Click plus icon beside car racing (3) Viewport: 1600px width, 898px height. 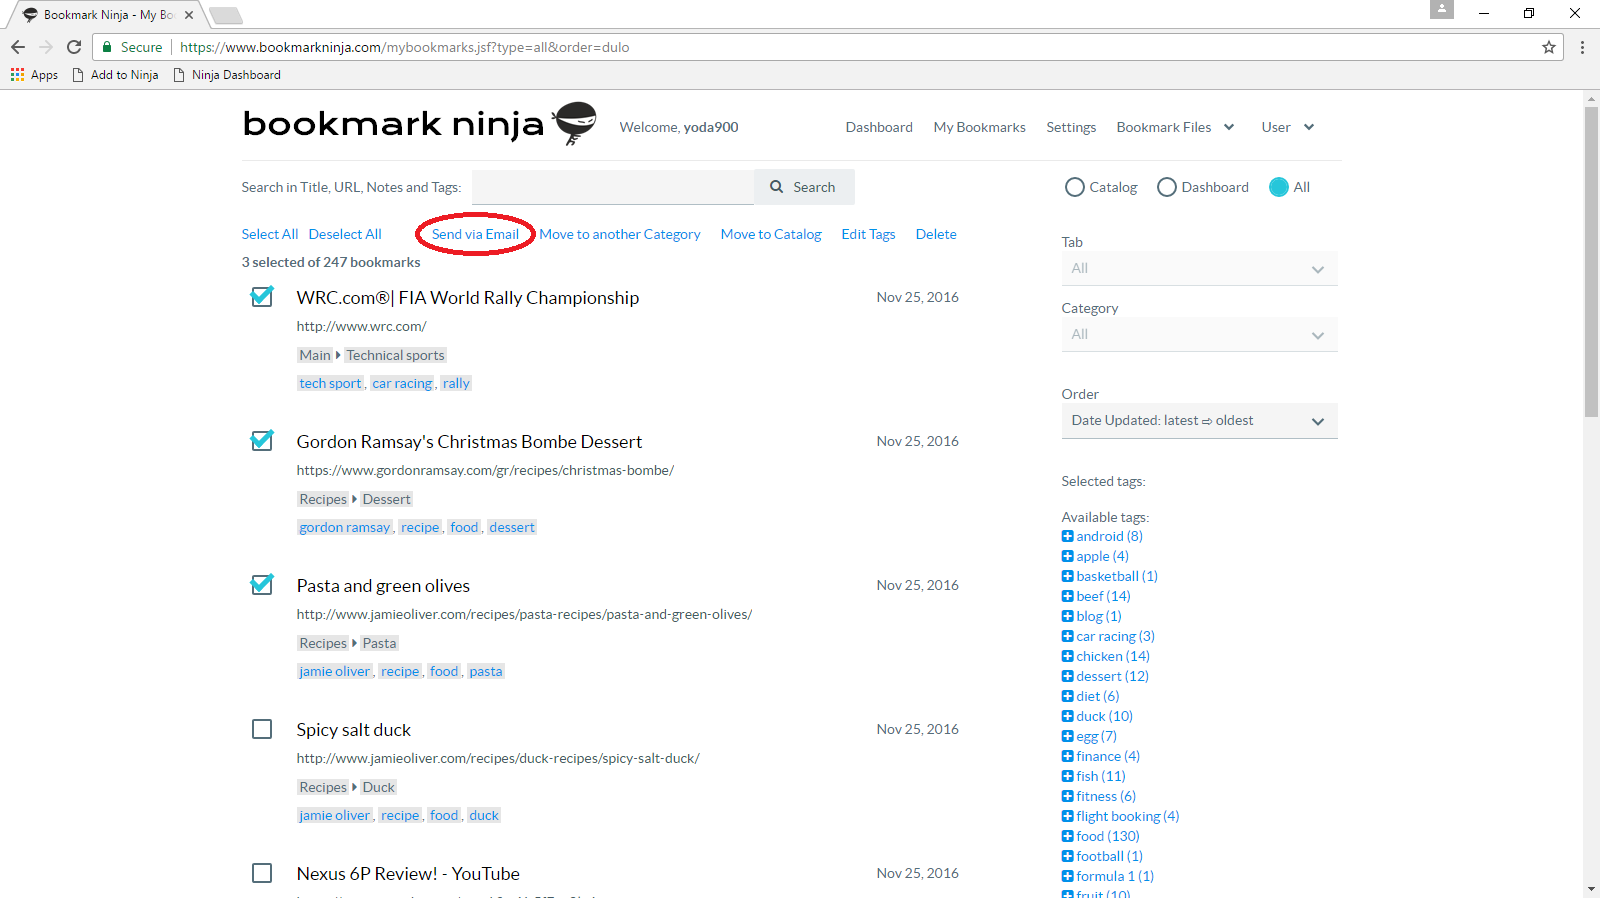coord(1067,636)
